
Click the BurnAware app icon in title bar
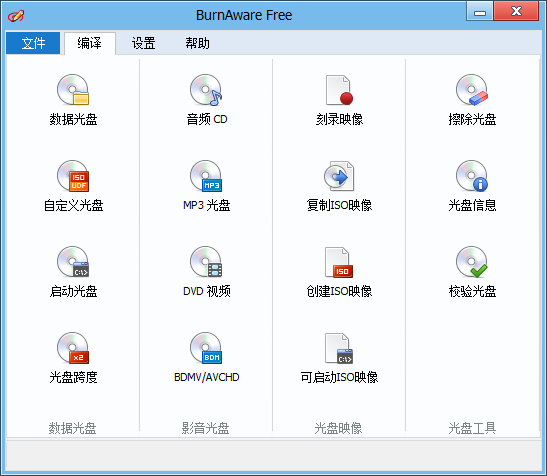click(16, 15)
